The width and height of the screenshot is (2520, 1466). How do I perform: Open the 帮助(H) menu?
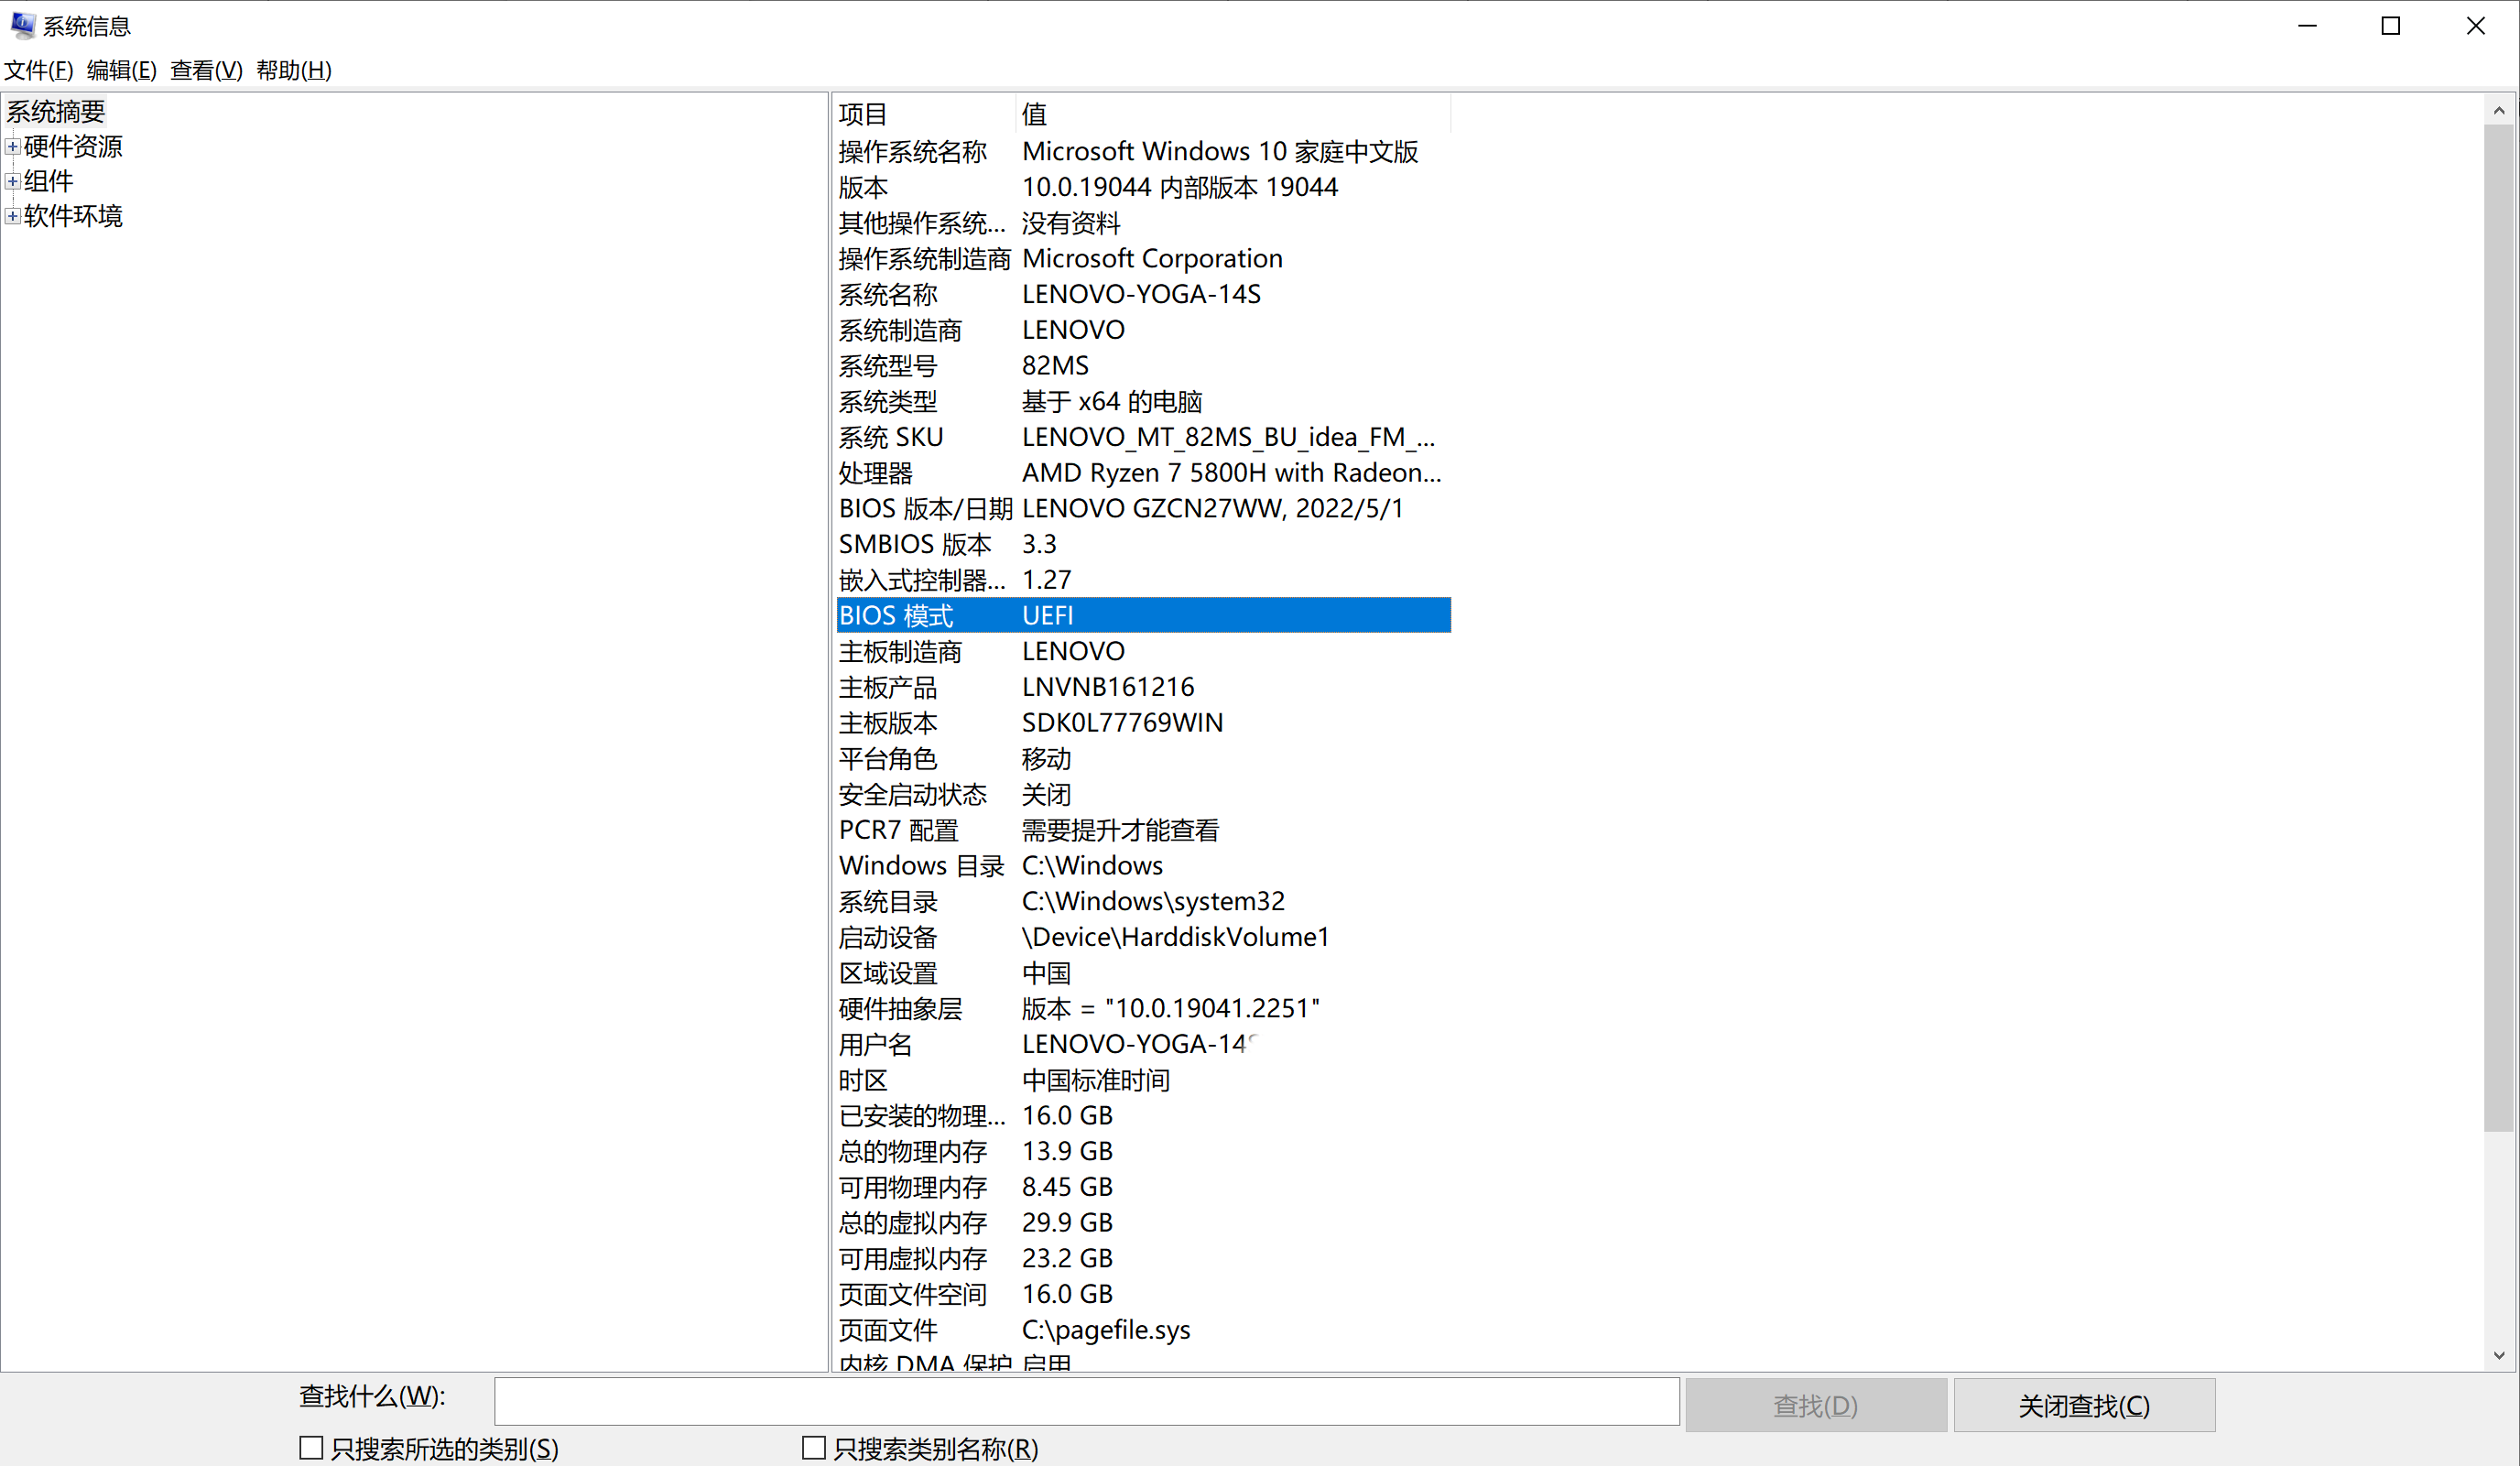pyautogui.click(x=293, y=70)
